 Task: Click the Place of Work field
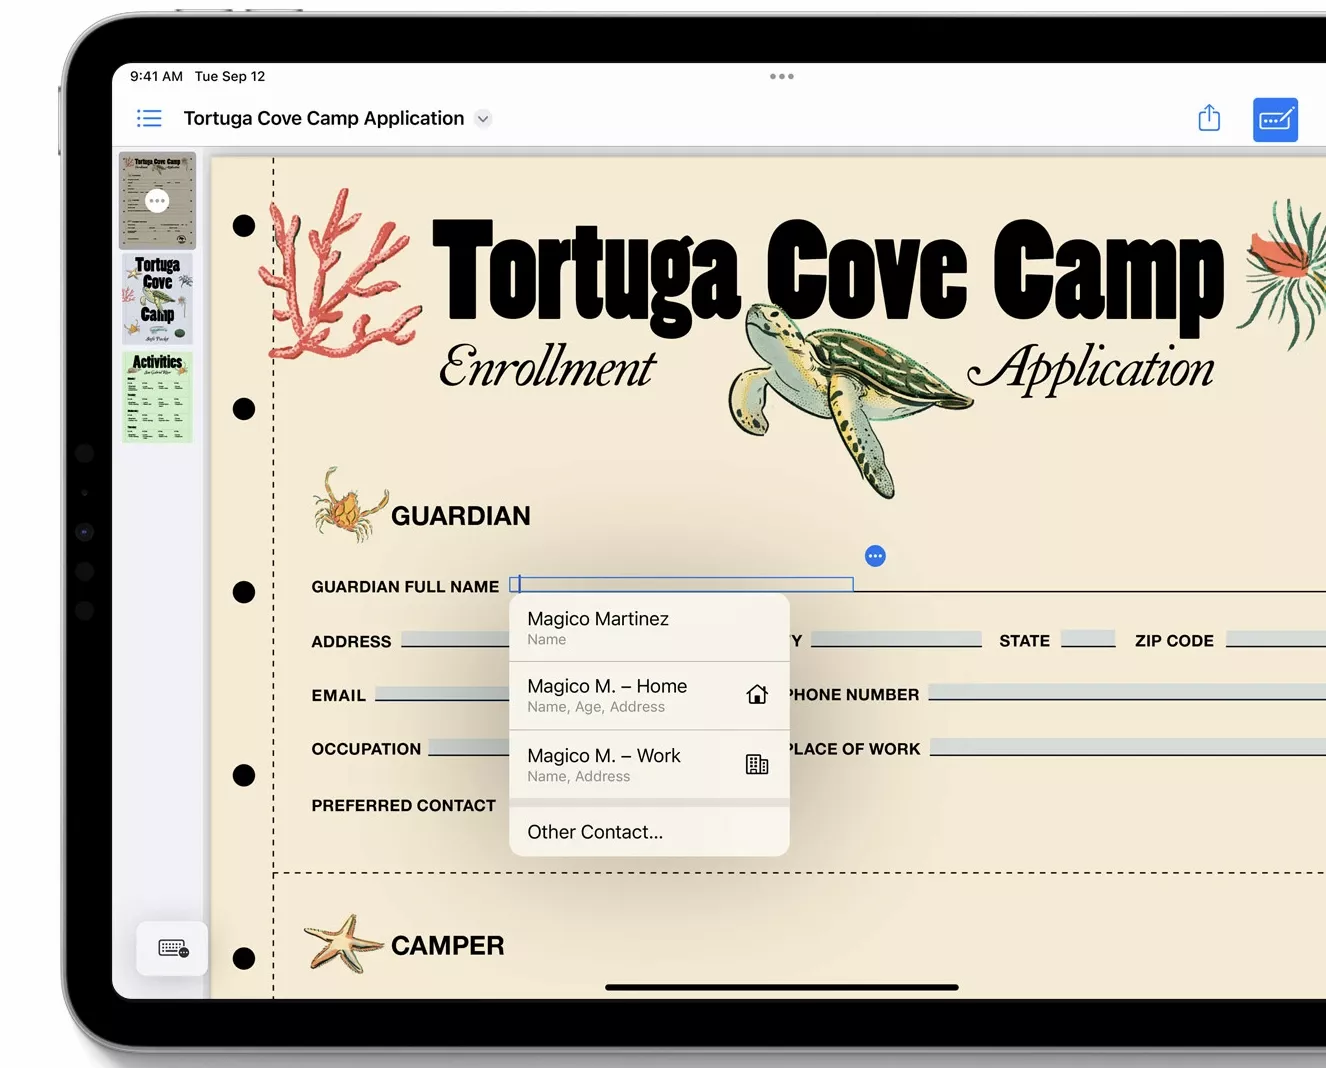(1128, 747)
